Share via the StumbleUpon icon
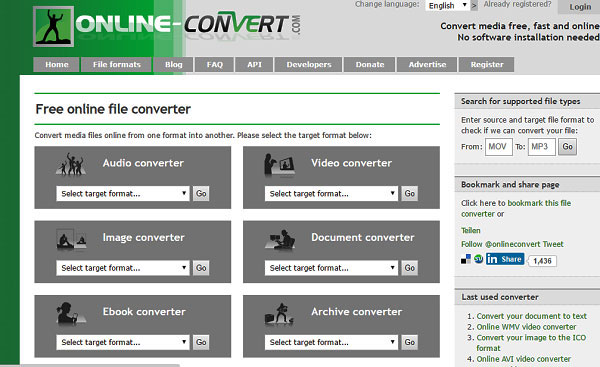Image resolution: width=600 pixels, height=367 pixels. 479,259
